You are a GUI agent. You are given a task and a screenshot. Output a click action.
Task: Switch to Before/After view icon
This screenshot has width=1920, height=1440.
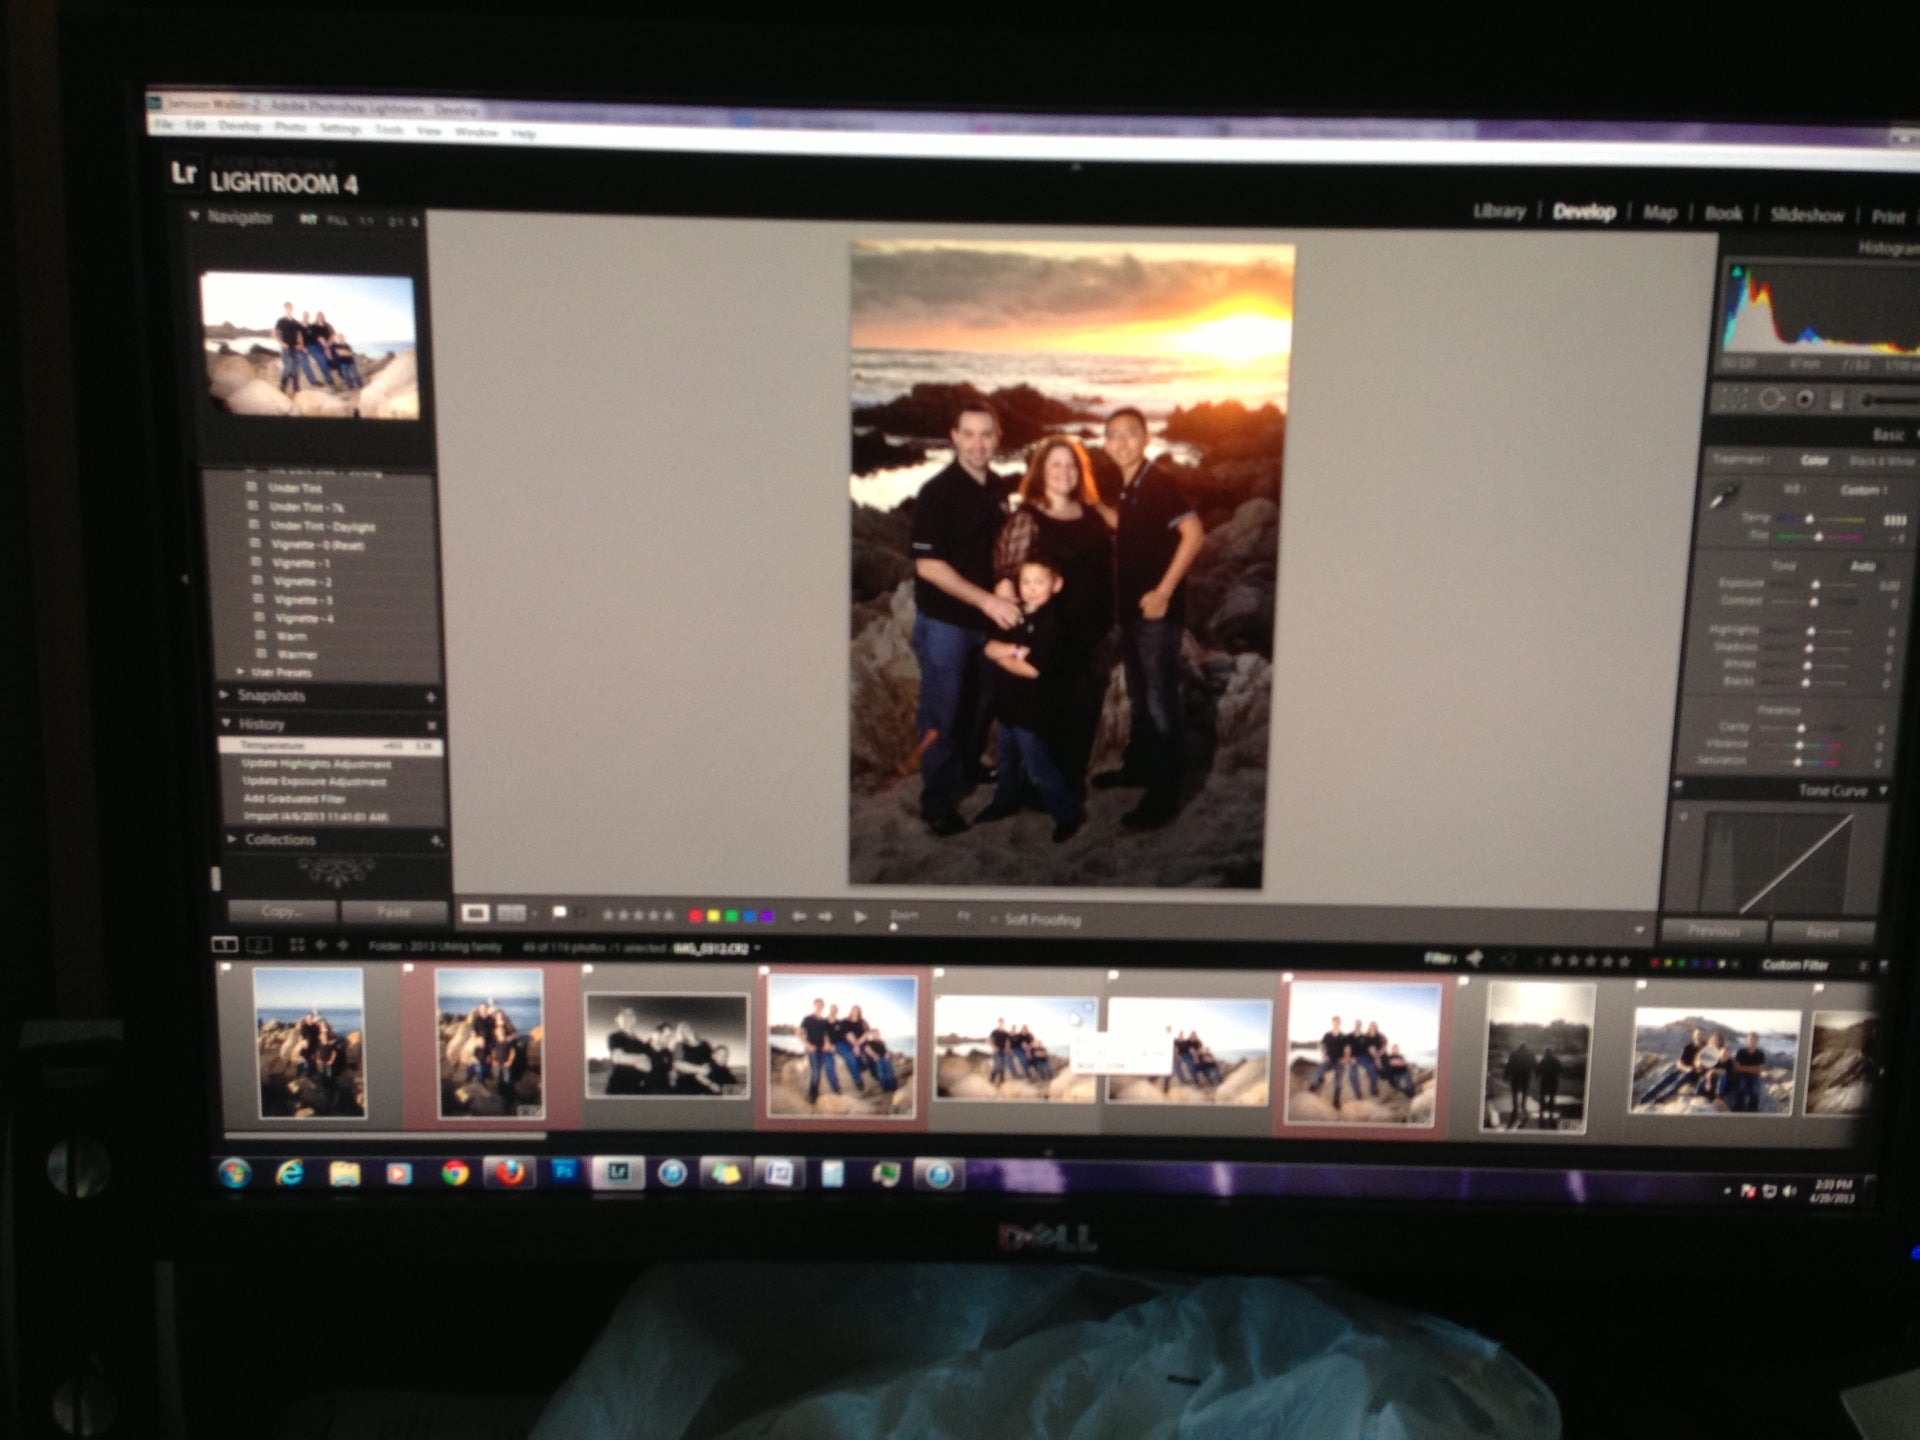[512, 913]
